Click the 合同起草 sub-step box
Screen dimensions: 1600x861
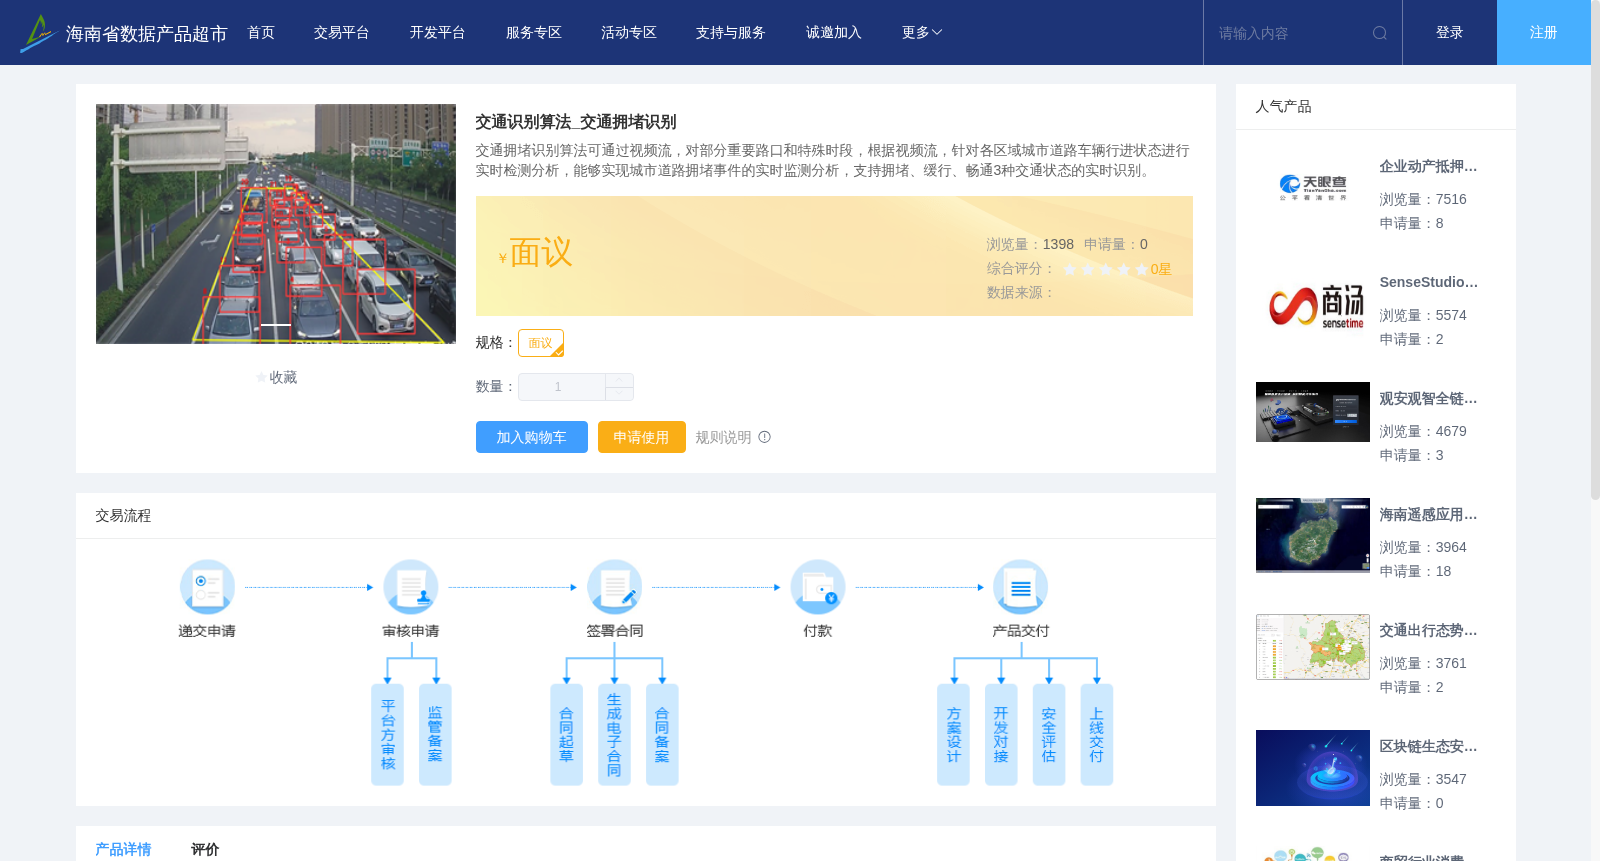(566, 735)
